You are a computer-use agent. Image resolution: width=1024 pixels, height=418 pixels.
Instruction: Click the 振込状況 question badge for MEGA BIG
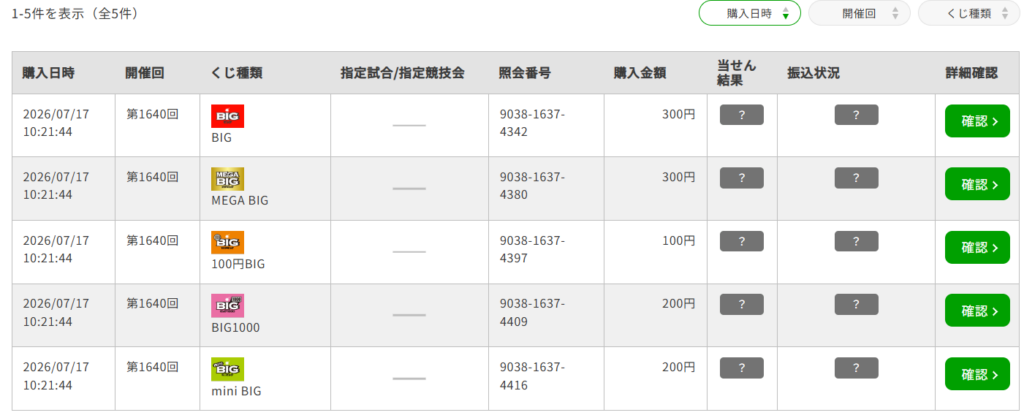pyautogui.click(x=856, y=178)
